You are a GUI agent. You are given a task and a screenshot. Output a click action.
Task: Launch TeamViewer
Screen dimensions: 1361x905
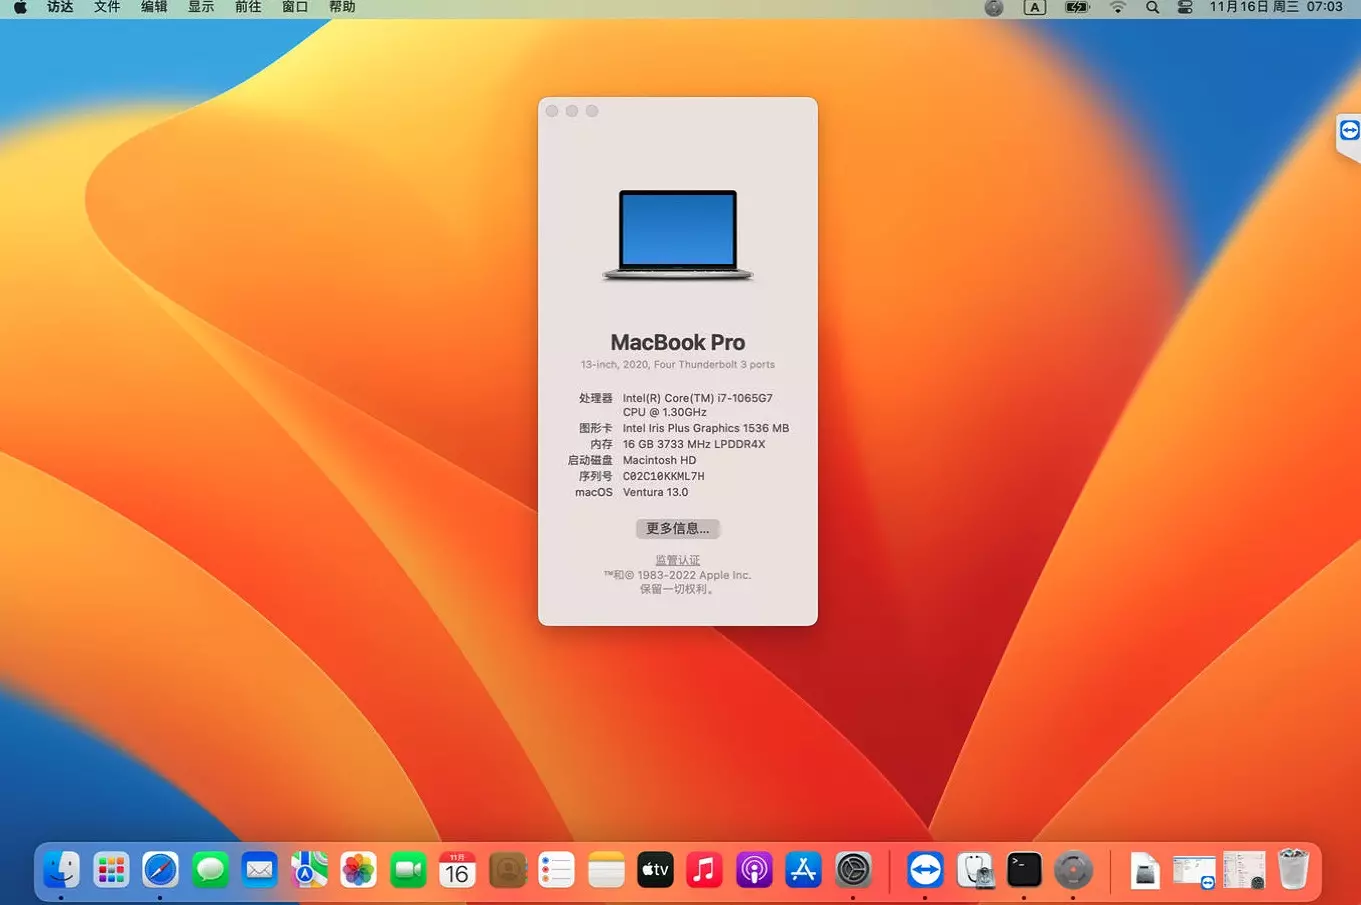925,869
